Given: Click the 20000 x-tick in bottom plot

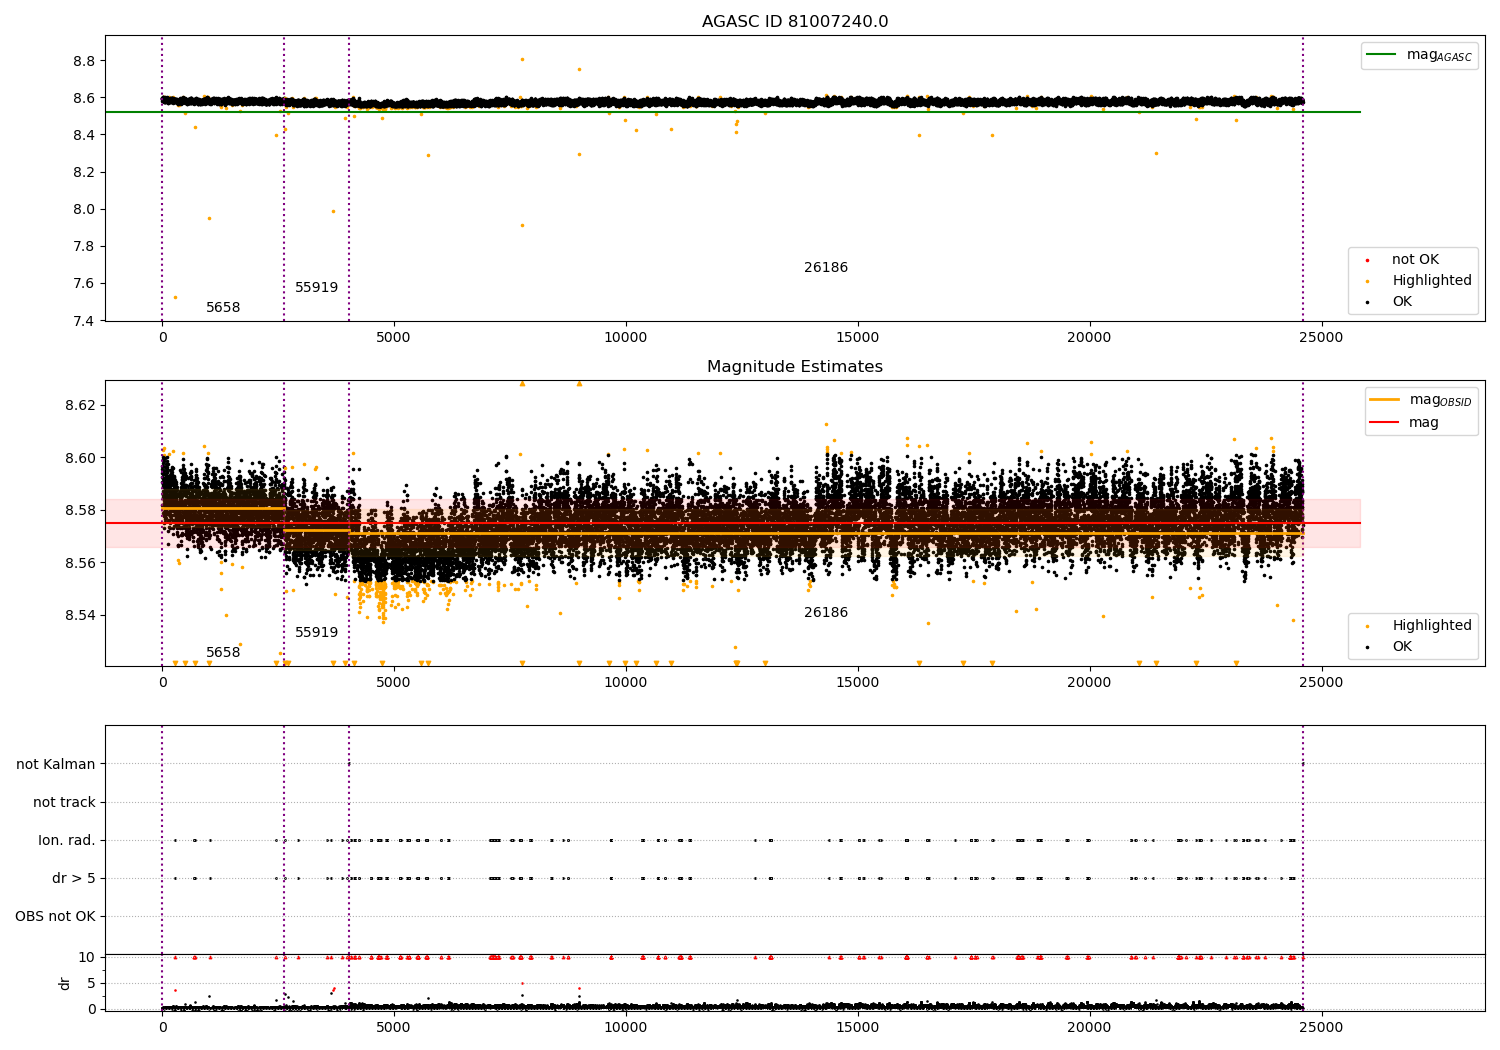Looking at the screenshot, I should pyautogui.click(x=1089, y=1026).
